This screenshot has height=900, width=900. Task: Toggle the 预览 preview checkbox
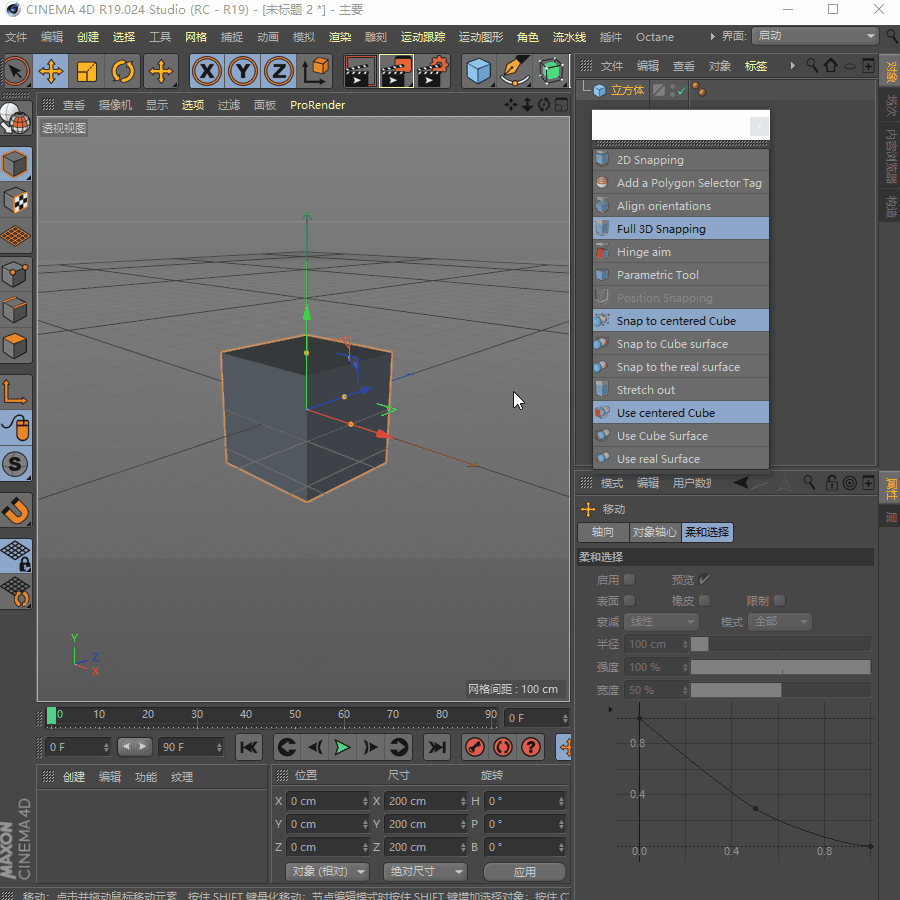(x=704, y=579)
